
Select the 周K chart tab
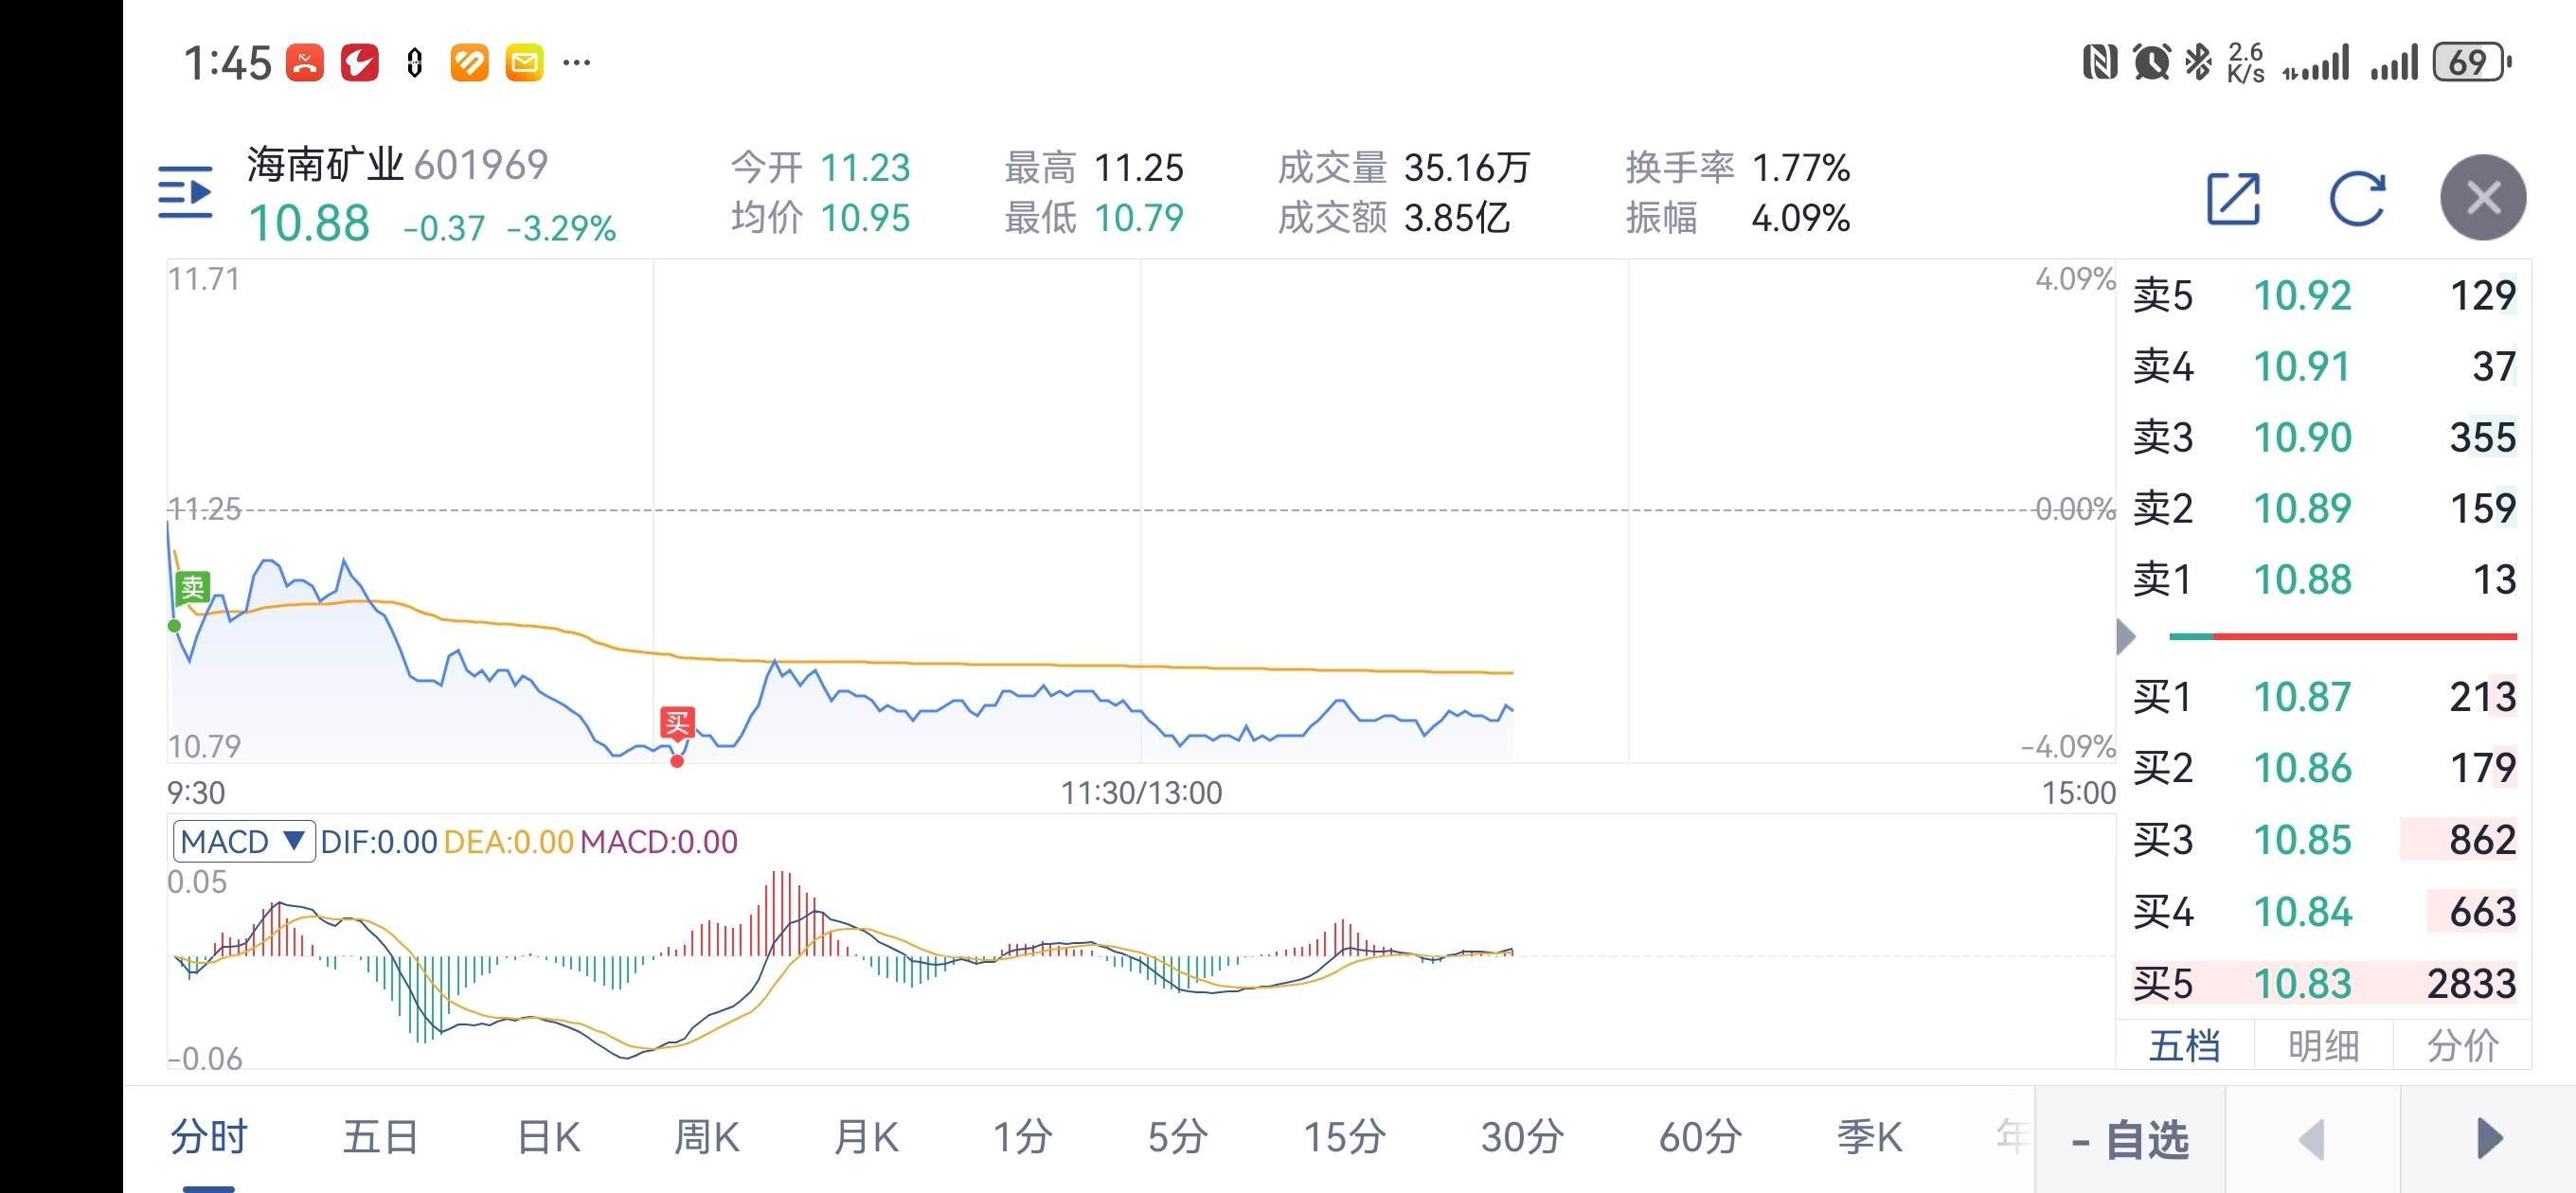click(x=706, y=1138)
